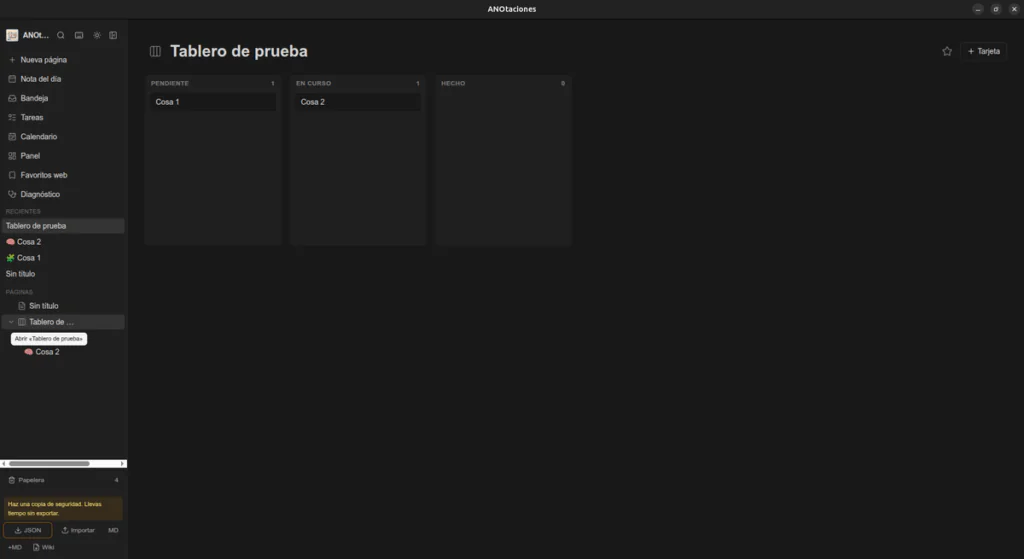
Task: Close the ANOtaciones window
Action: pos(1014,9)
